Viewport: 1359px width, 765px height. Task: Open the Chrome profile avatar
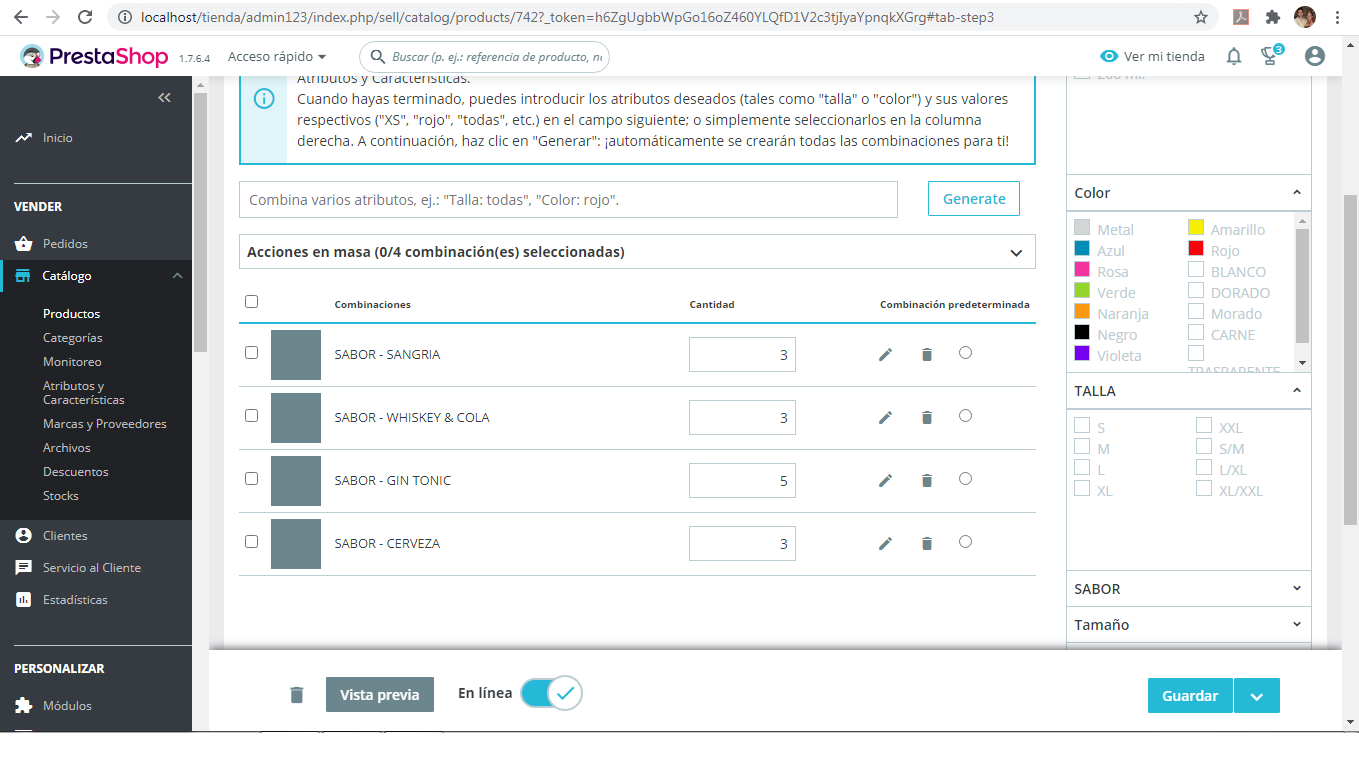[x=1304, y=17]
